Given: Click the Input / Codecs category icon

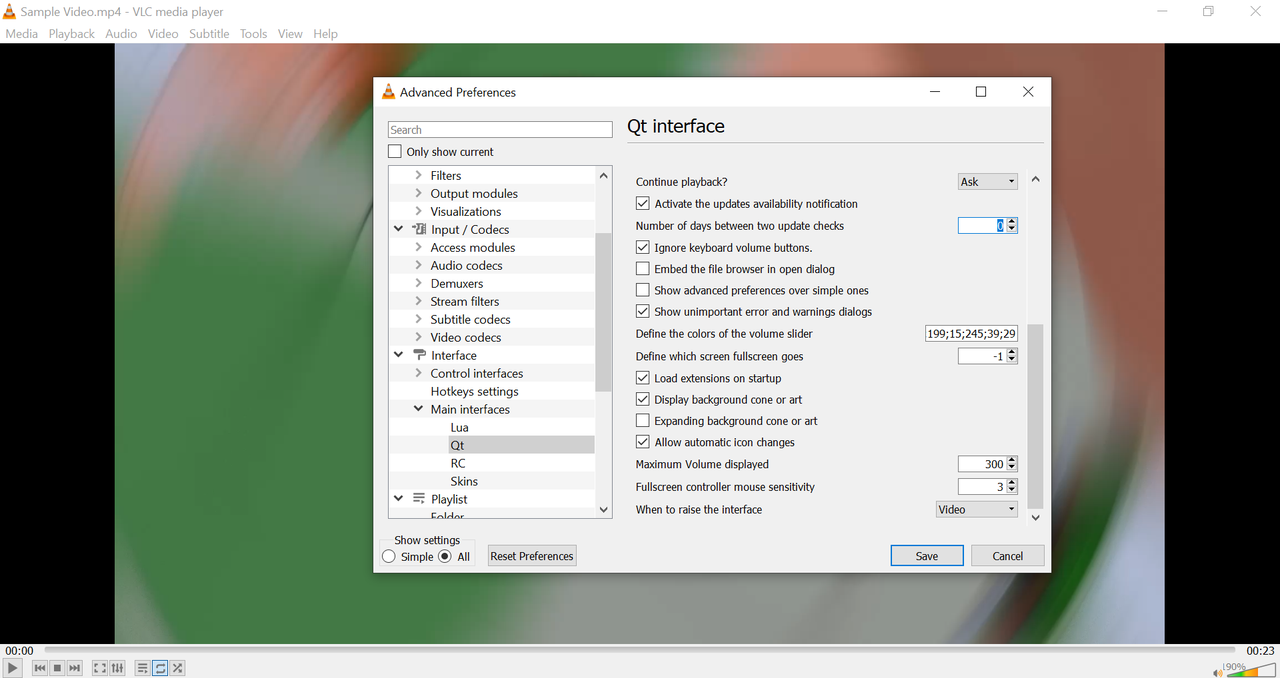Looking at the screenshot, I should pos(419,229).
